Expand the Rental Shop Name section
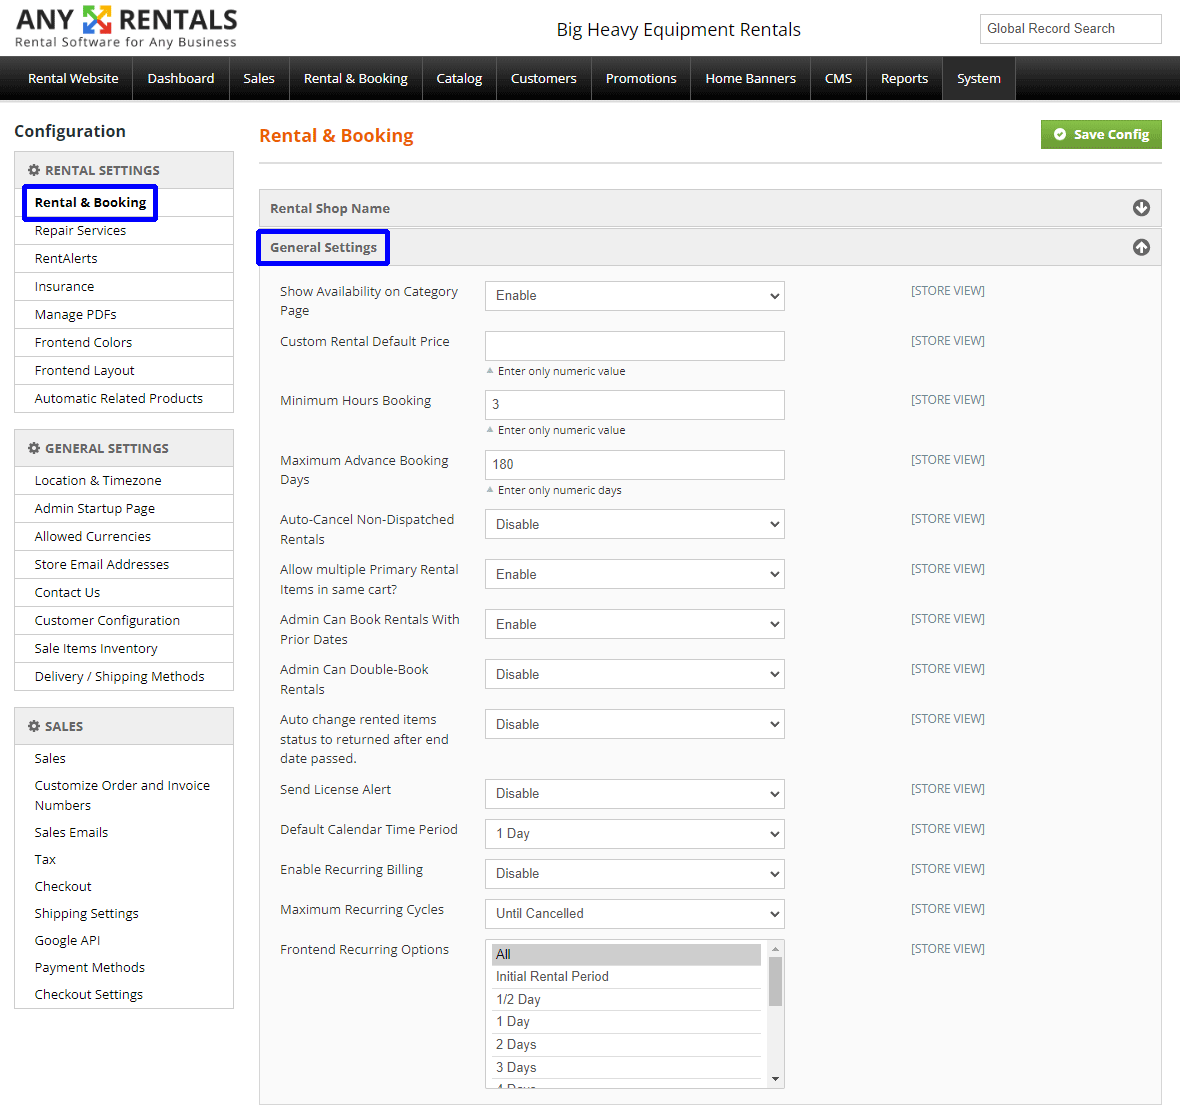Image resolution: width=1180 pixels, height=1115 pixels. coord(1141,207)
